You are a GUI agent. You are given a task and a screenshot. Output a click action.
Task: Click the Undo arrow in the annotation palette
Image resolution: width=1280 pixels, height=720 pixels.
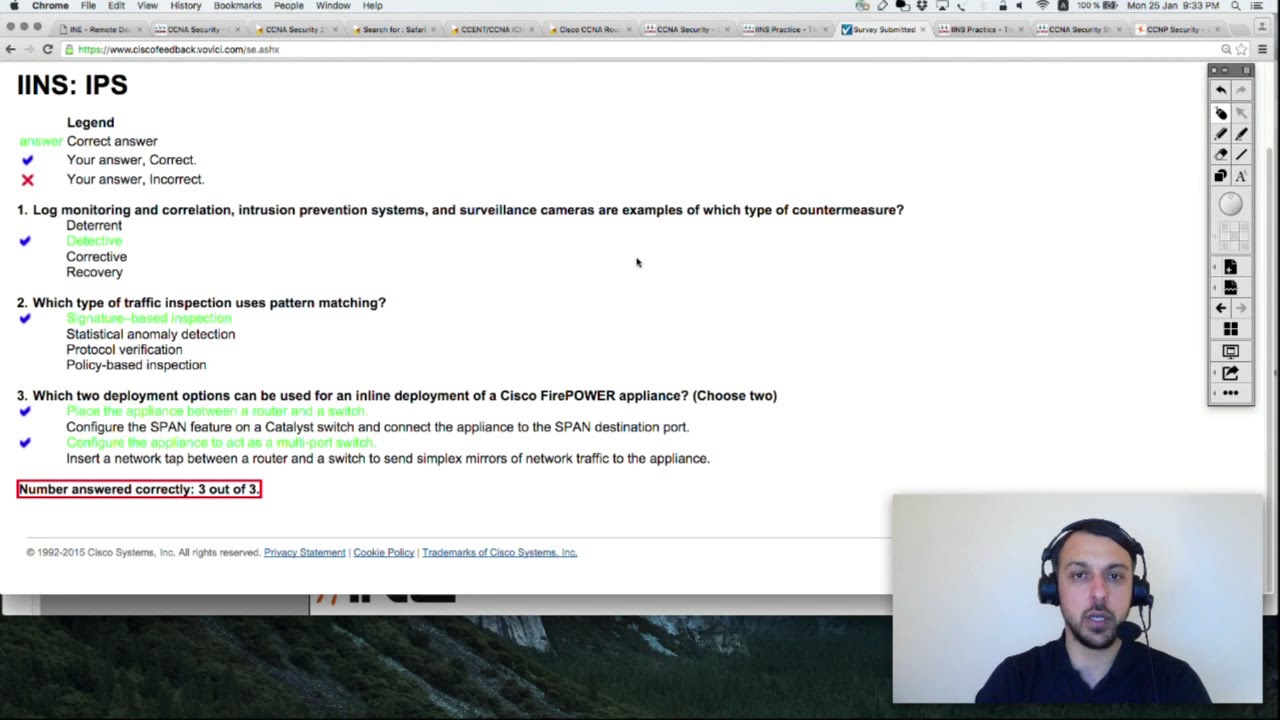pos(1221,91)
